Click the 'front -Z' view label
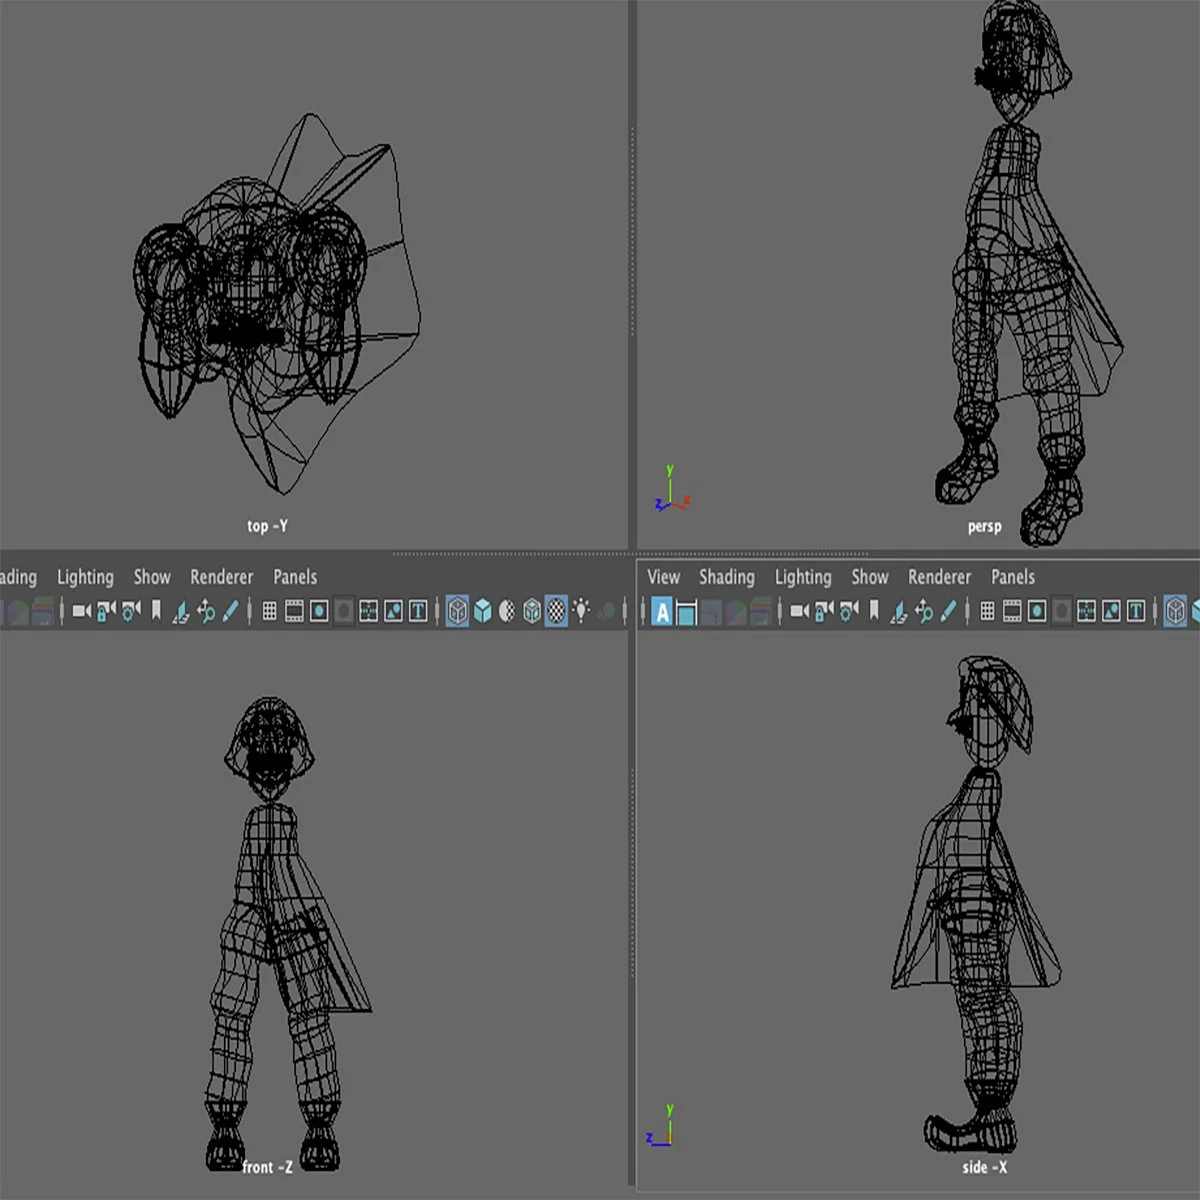 267,1167
